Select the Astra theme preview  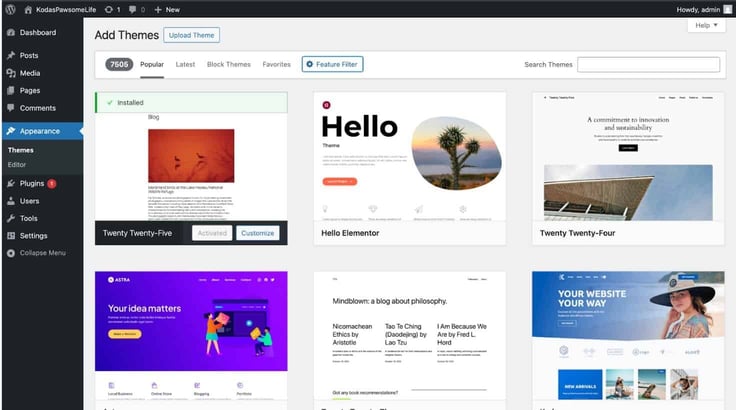[191, 335]
